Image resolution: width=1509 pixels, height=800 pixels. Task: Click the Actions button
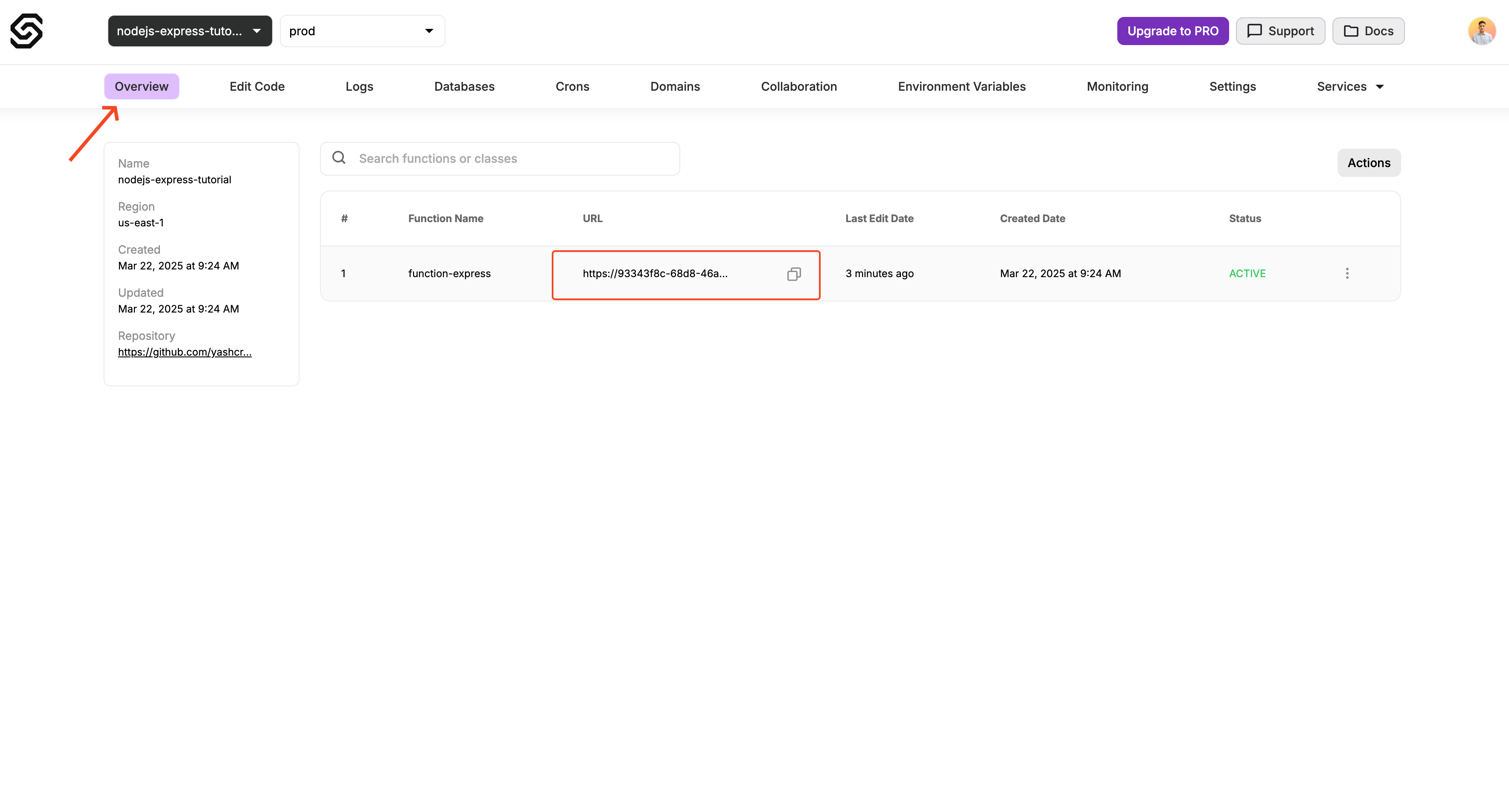(x=1368, y=162)
